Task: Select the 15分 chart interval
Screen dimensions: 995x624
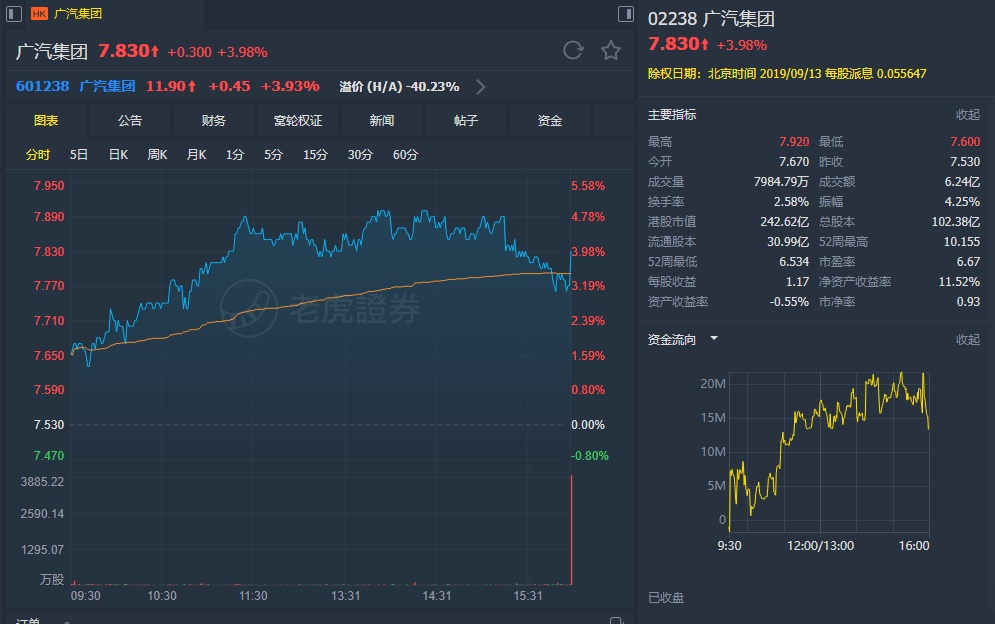Action: click(x=315, y=155)
